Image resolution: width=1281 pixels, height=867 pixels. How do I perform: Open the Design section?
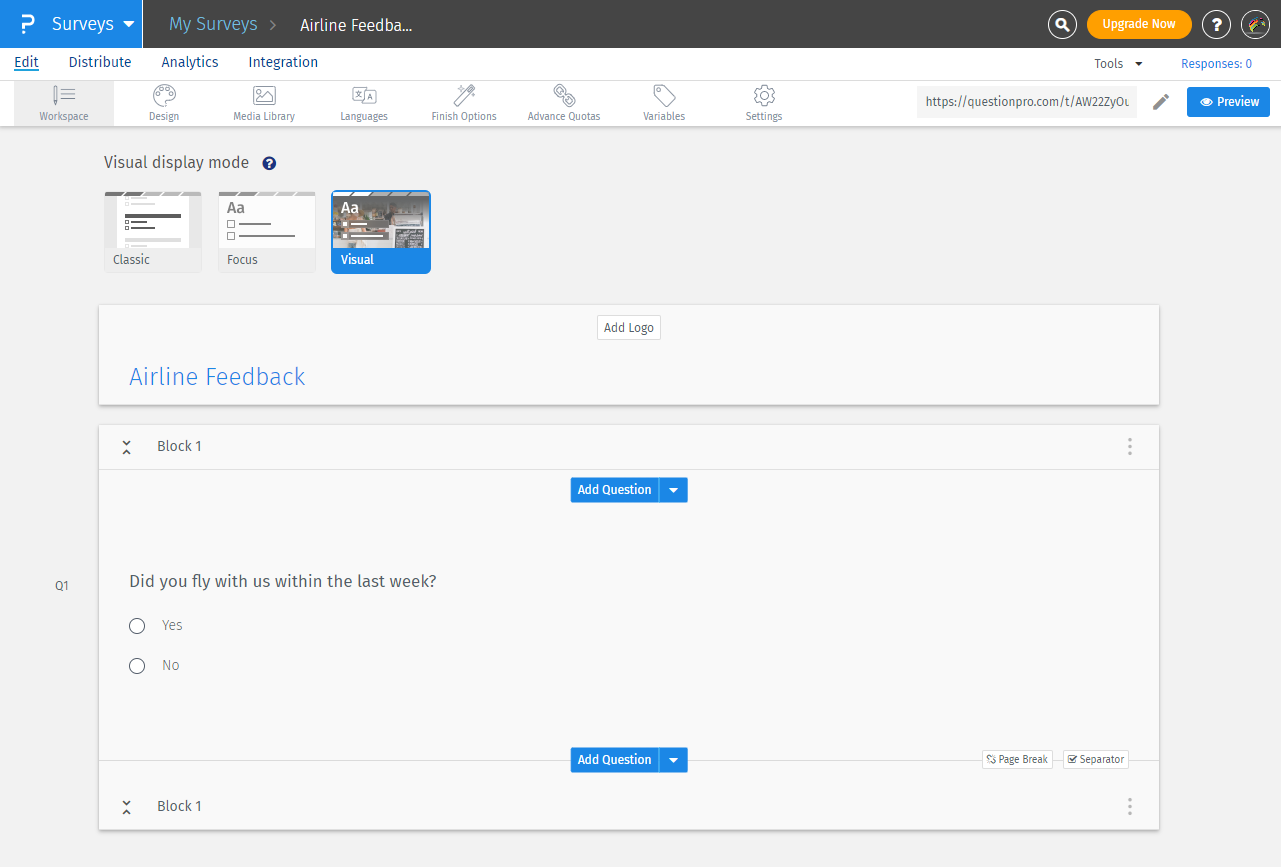click(x=163, y=102)
